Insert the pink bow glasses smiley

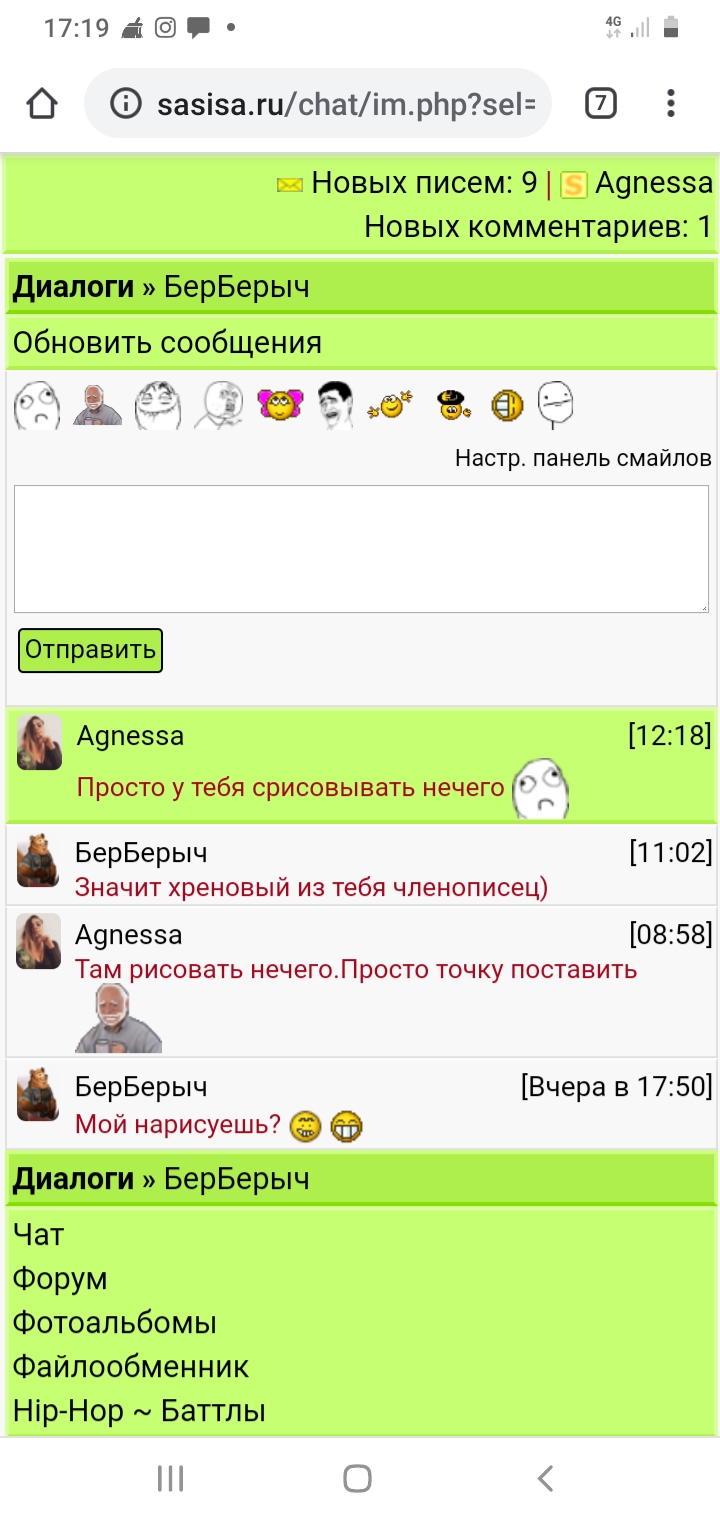pyautogui.click(x=280, y=404)
